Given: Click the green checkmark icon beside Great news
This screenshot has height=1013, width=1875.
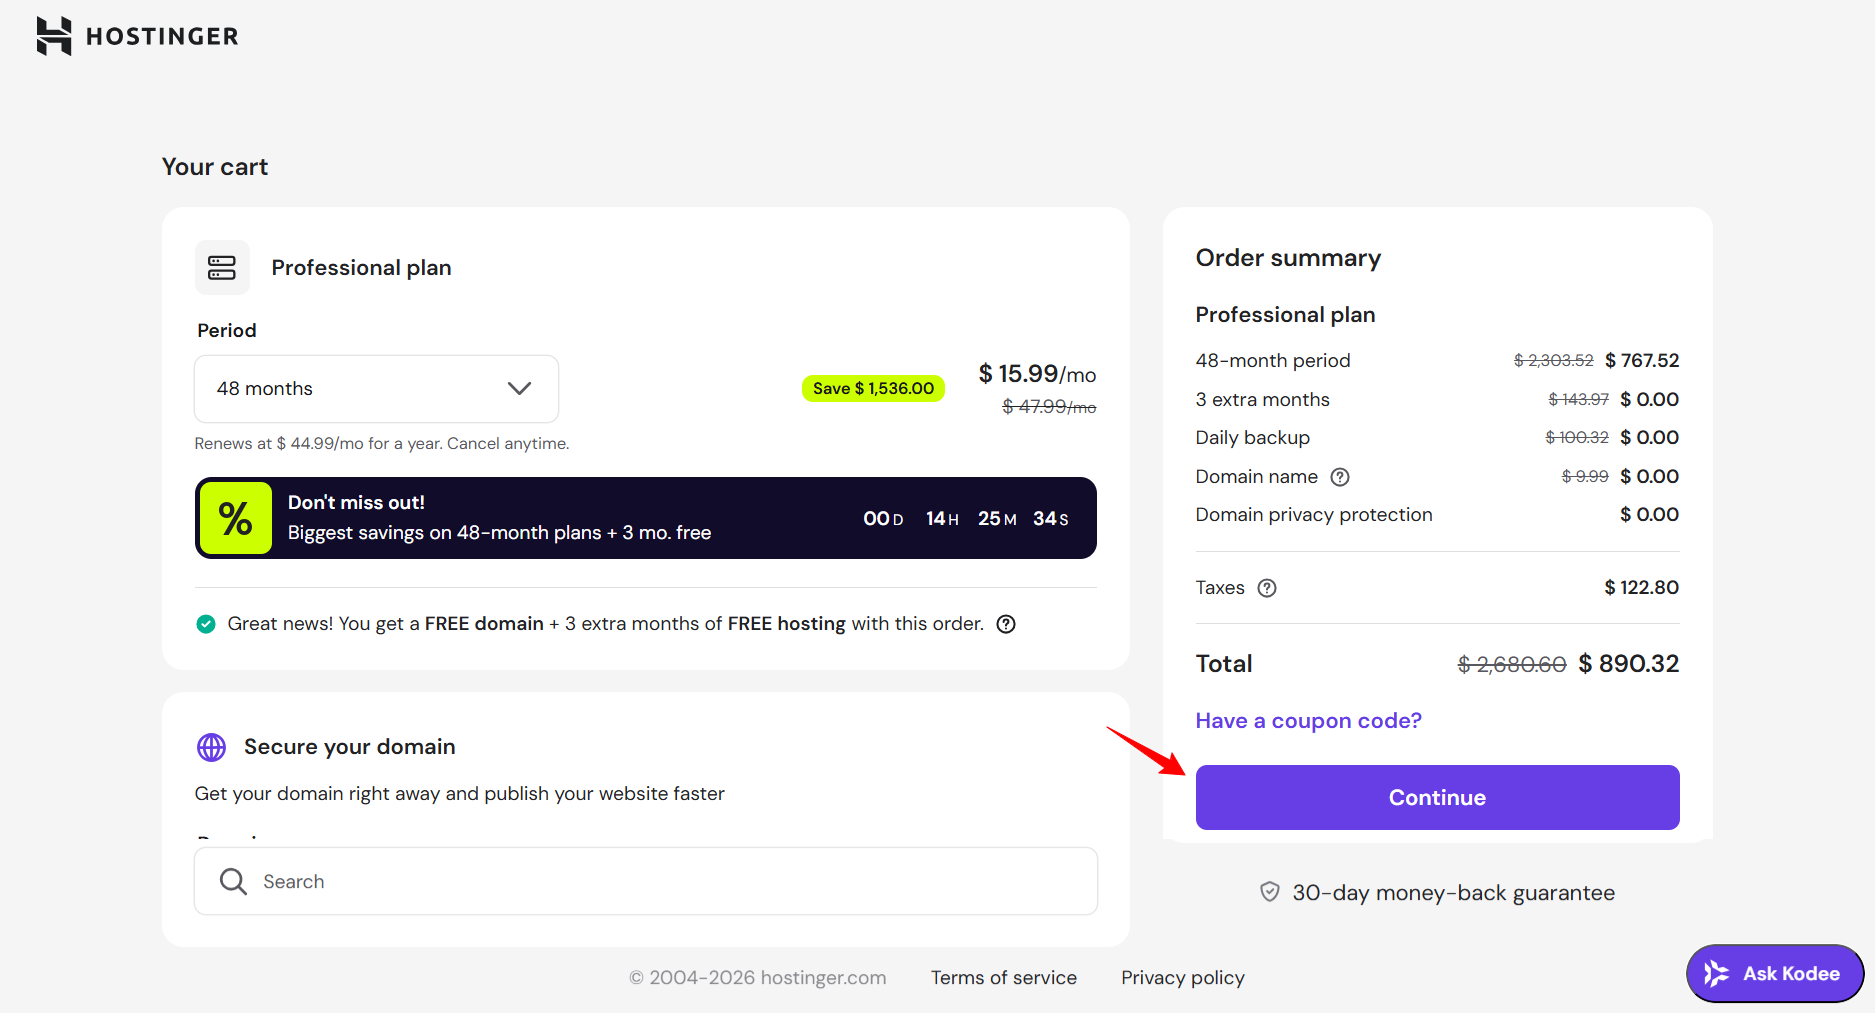Looking at the screenshot, I should tap(206, 624).
